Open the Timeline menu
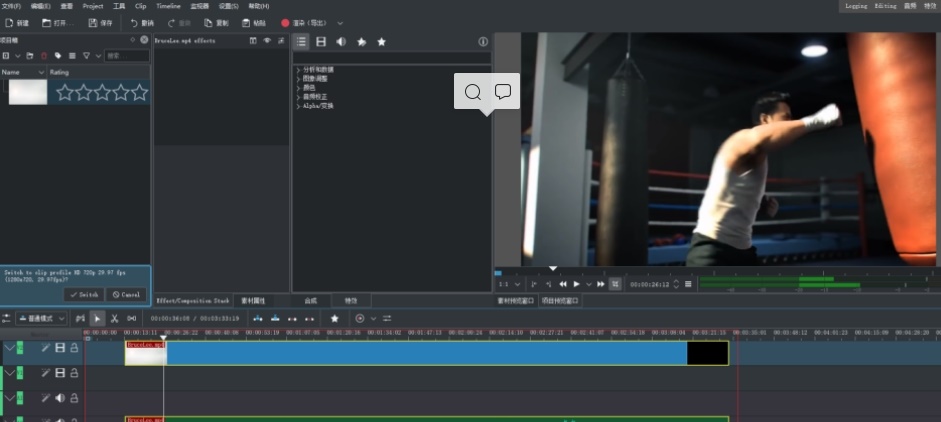This screenshot has width=941, height=422. coord(168,6)
